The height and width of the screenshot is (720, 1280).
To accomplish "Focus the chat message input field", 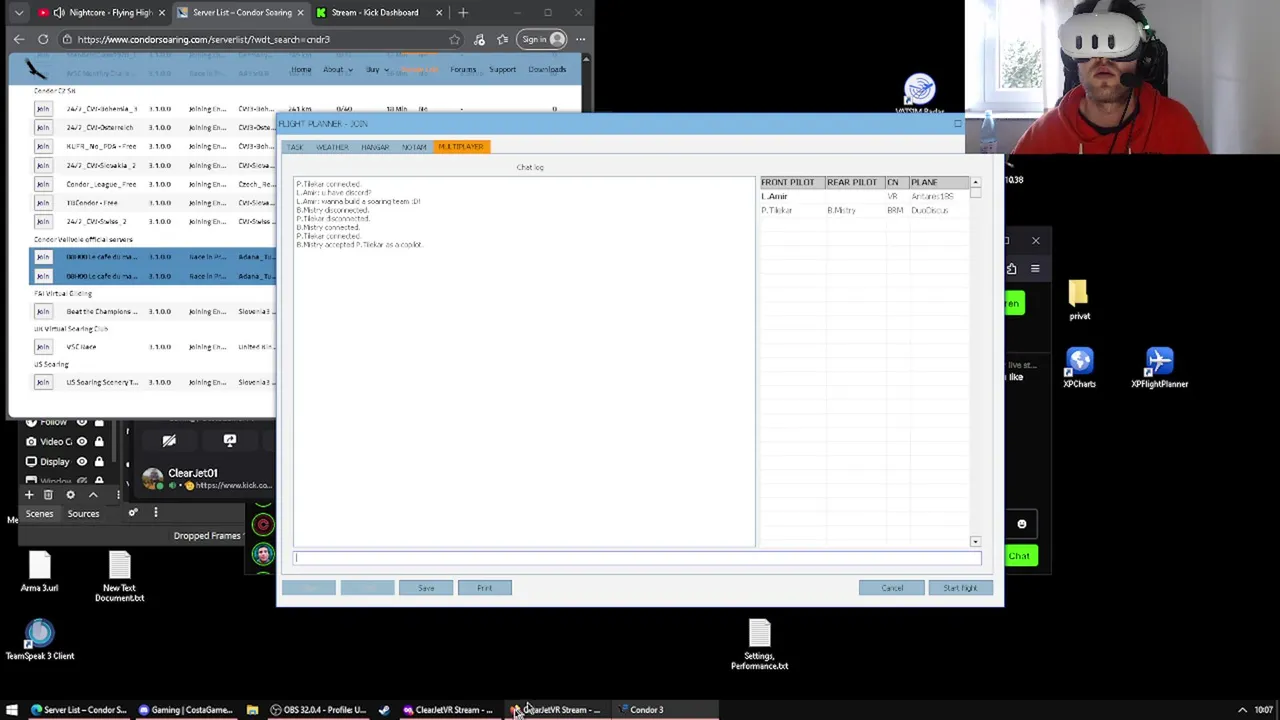I will tap(637, 558).
